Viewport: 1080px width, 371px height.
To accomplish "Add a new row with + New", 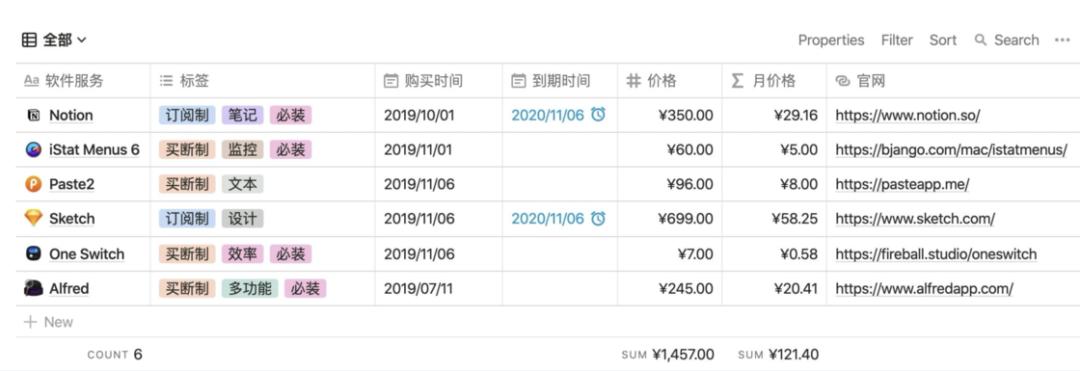I will [48, 321].
